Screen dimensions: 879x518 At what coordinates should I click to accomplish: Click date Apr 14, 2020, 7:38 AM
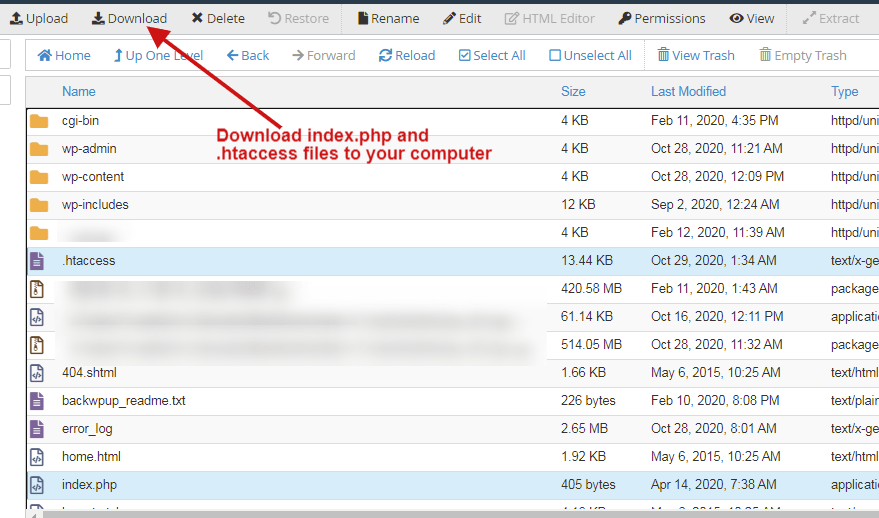pos(714,485)
